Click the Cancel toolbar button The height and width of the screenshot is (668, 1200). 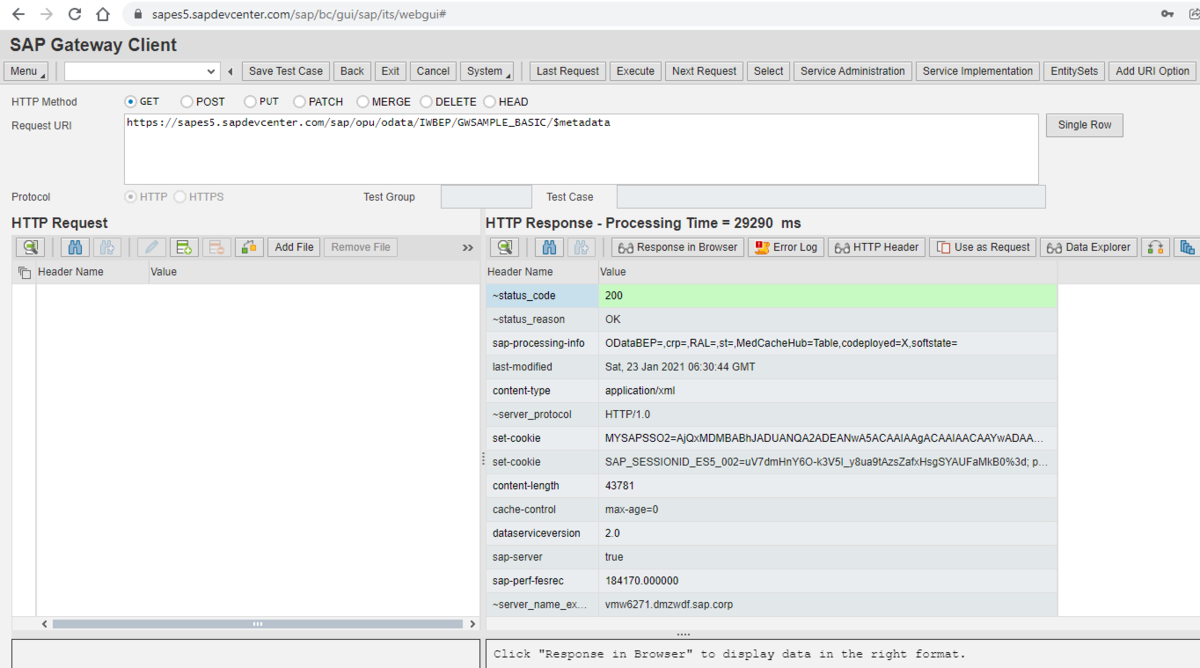[x=433, y=71]
